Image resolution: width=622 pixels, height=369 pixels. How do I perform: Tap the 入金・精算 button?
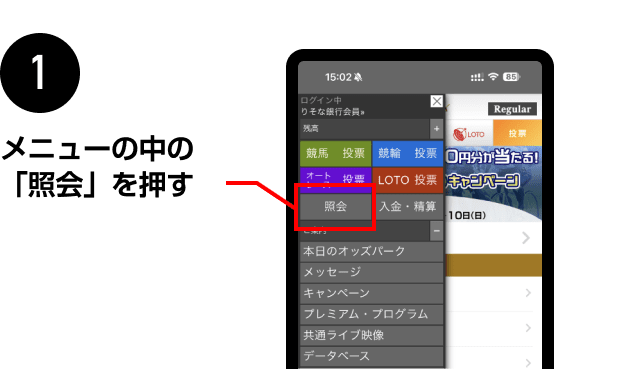coord(407,206)
